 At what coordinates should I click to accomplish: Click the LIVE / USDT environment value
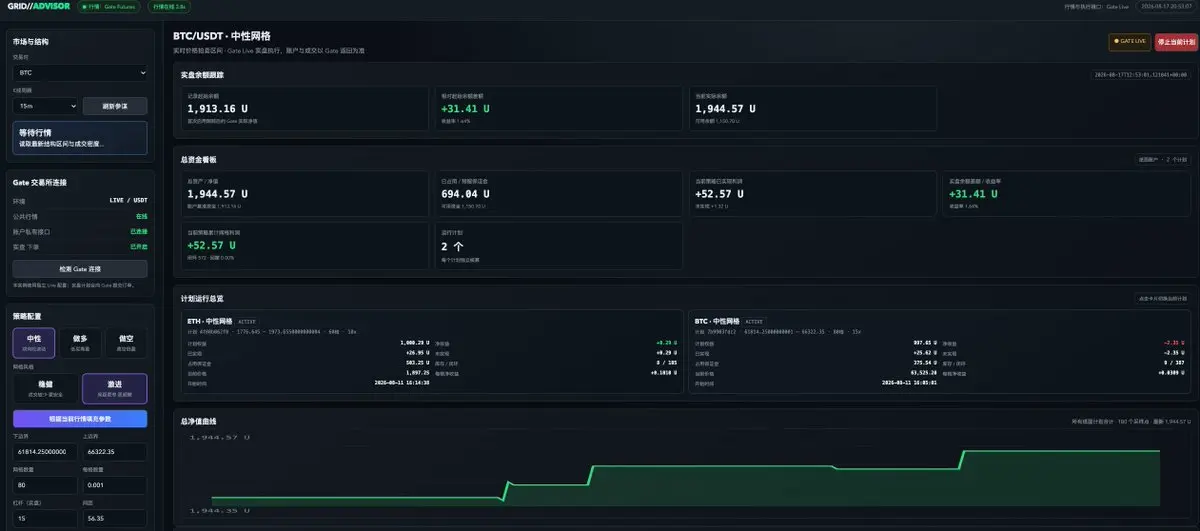128,200
